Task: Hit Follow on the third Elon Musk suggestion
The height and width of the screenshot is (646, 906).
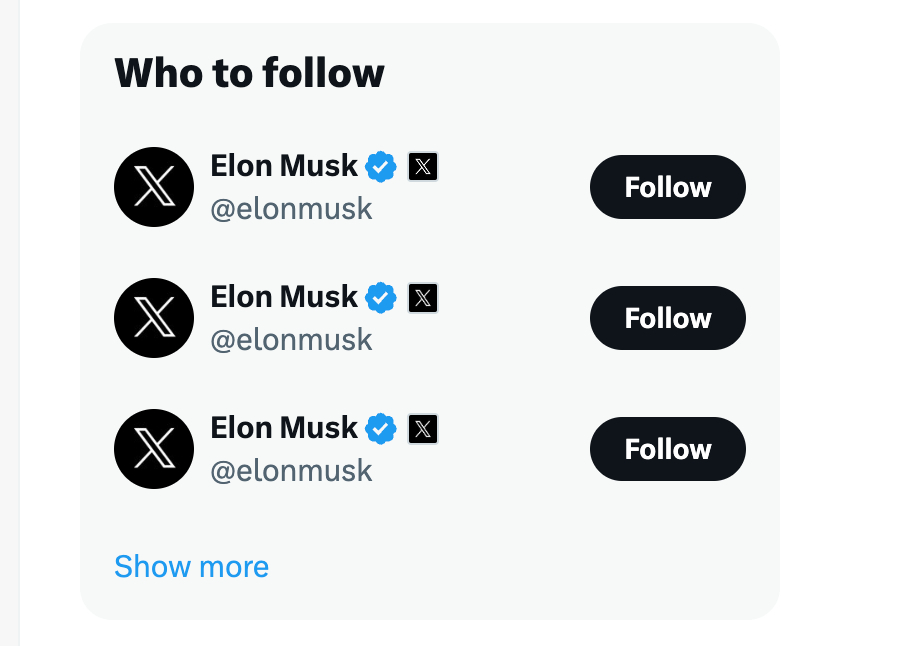Action: pyautogui.click(x=667, y=449)
